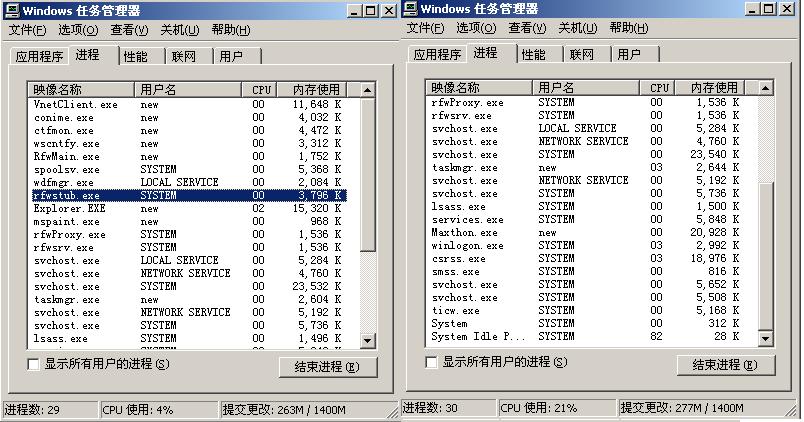Screen dimensions: 804x422
Task: Select taskmgr.exe process in right window
Action: 586,168
